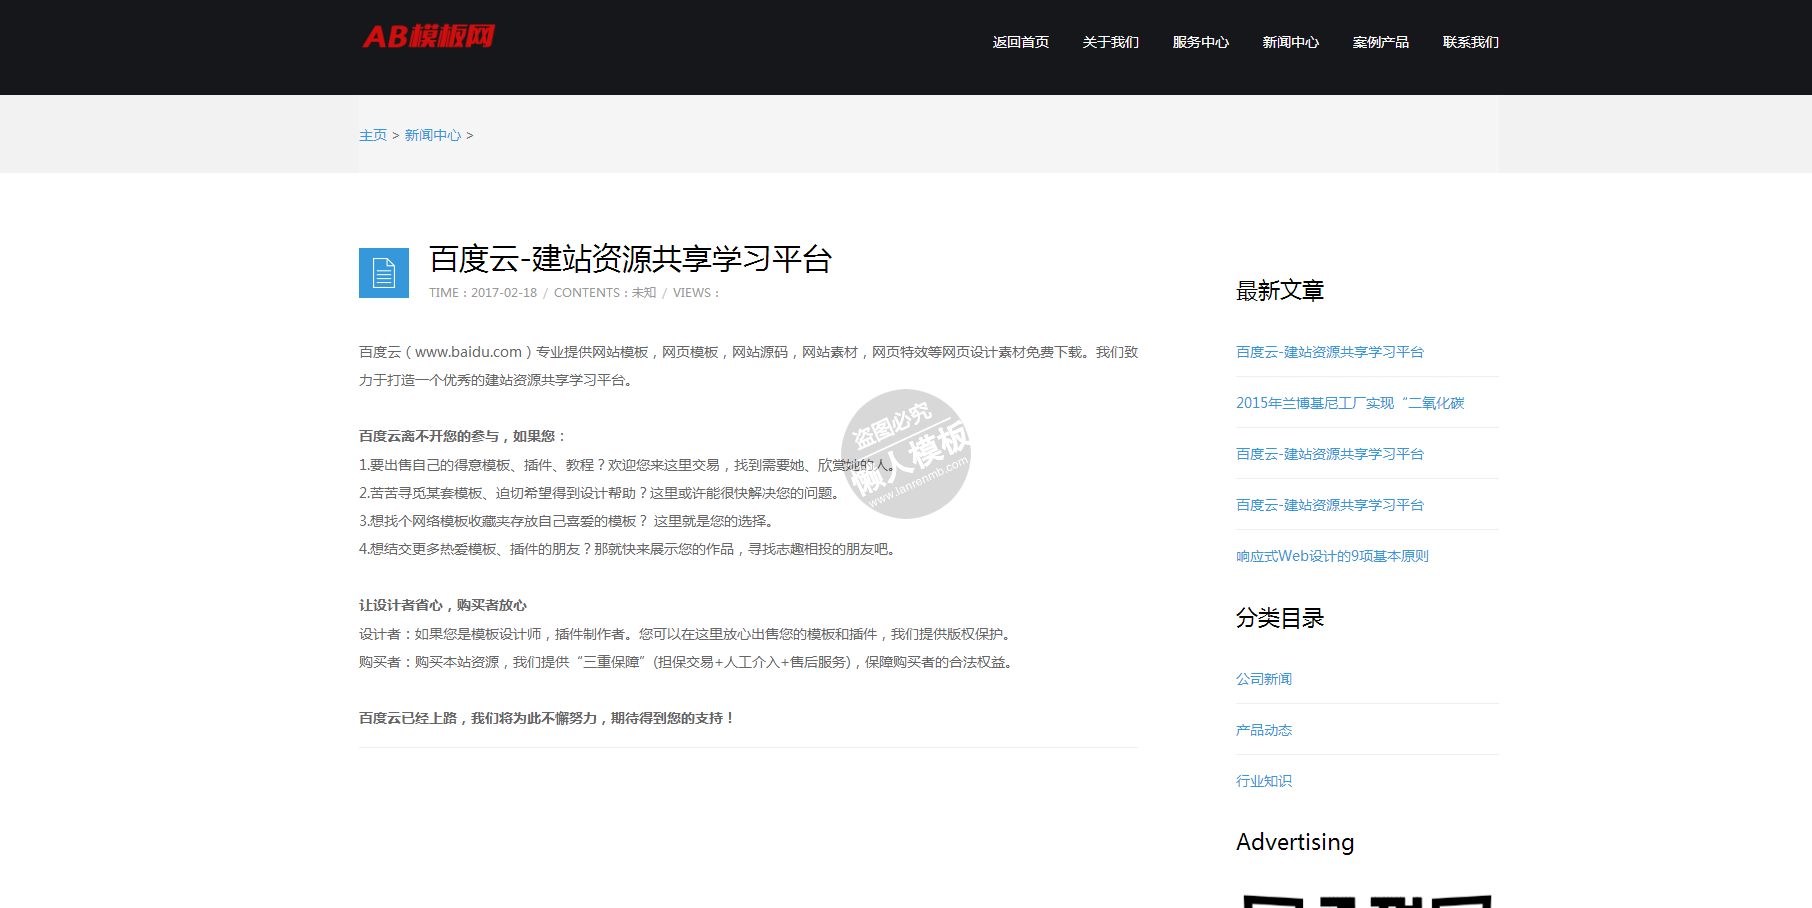The width and height of the screenshot is (1812, 908).
Task: Select the 公司新闻 category
Action: tap(1263, 679)
